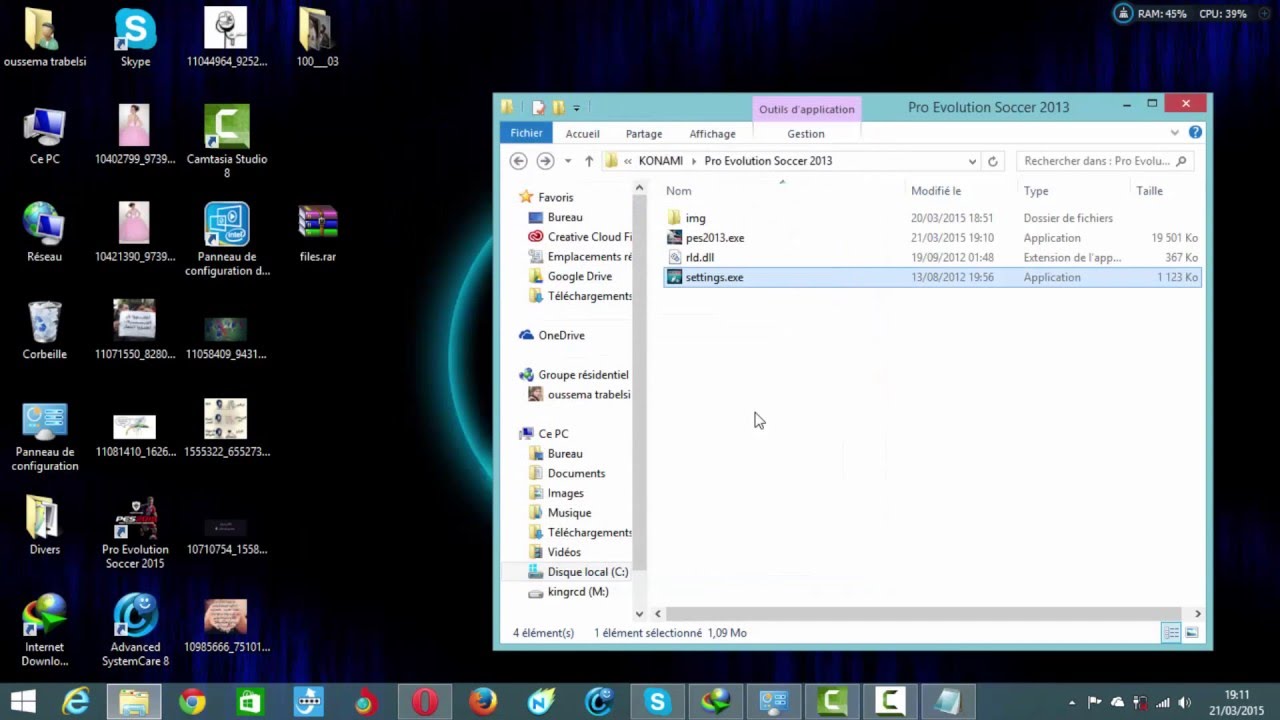Open the Camtasia Studio 8 desktop shortcut
The image size is (1280, 720).
point(227,141)
